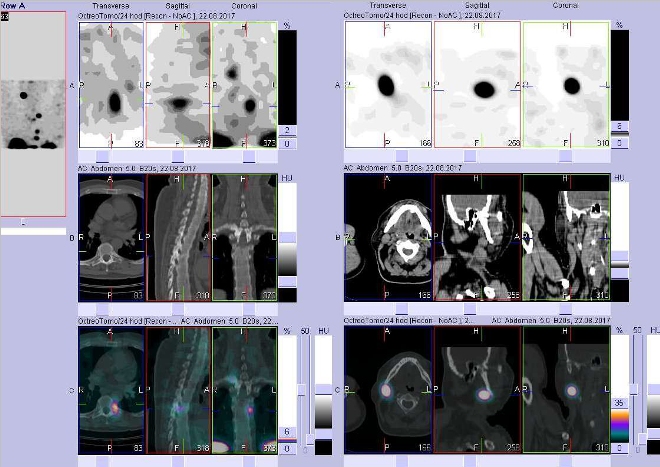Click slice slider under left transverse SPECT

point(102,156)
